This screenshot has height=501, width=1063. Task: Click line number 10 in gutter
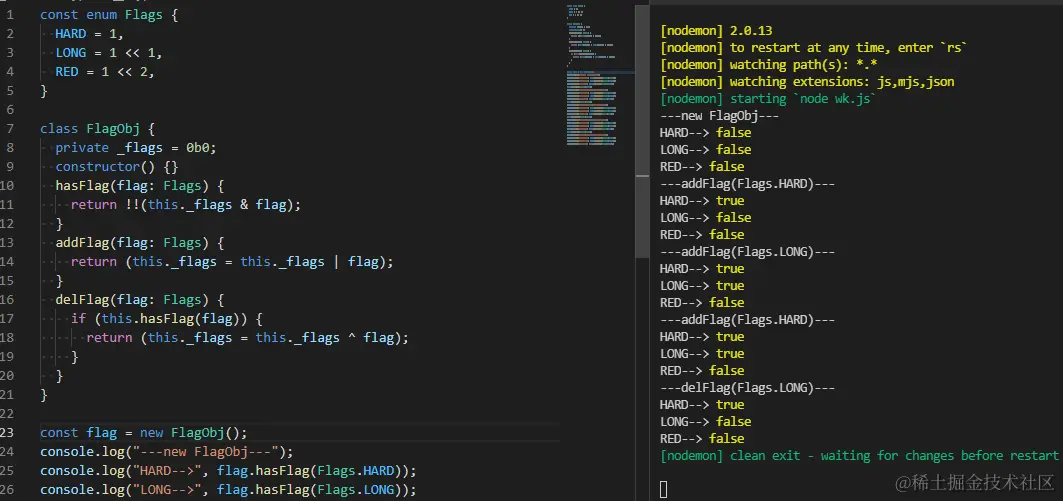click(x=7, y=185)
